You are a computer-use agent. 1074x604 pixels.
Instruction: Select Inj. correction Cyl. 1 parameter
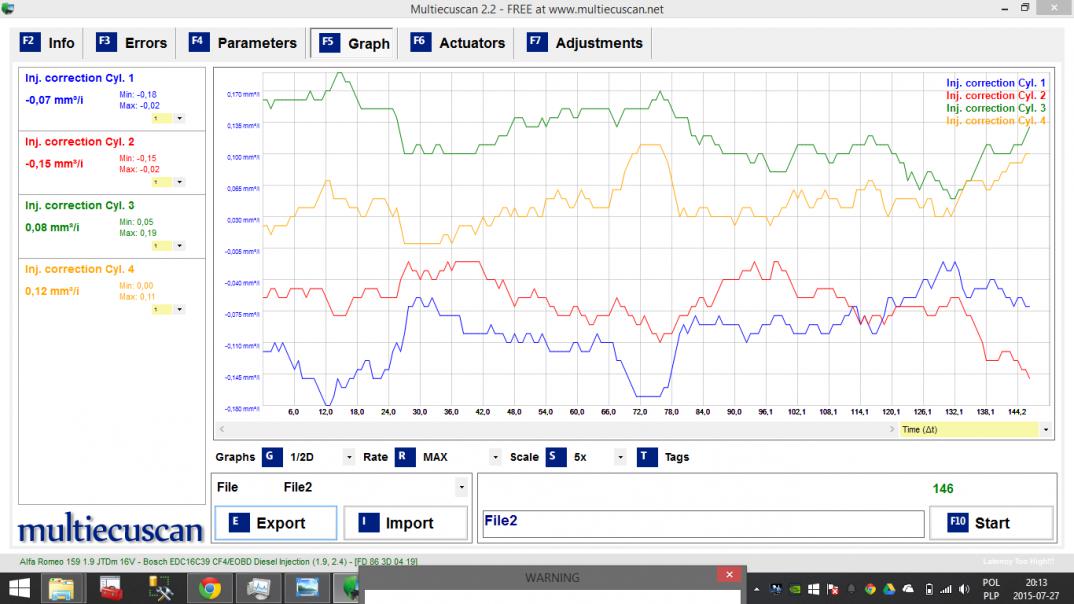tap(79, 78)
